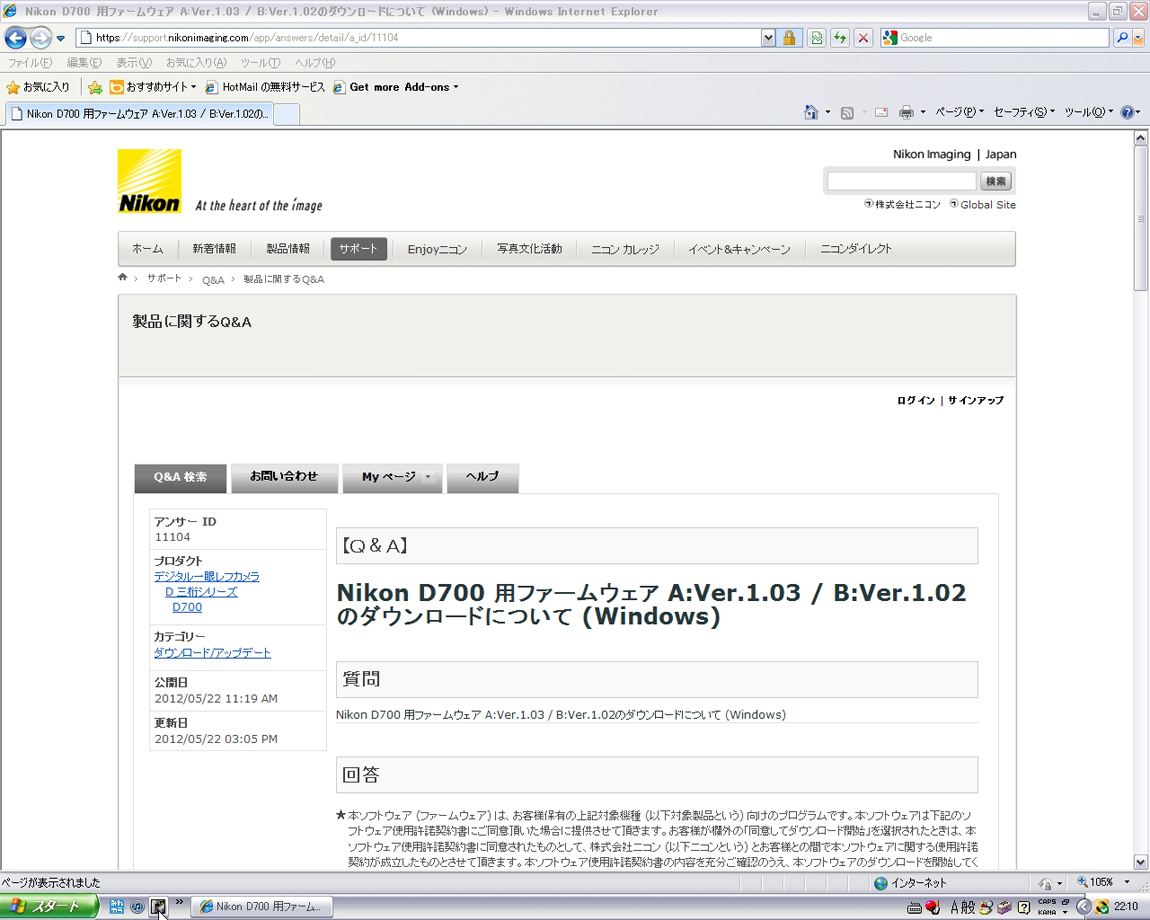Select the Q&A 検索 tab
The width and height of the screenshot is (1150, 920).
pyautogui.click(x=180, y=478)
